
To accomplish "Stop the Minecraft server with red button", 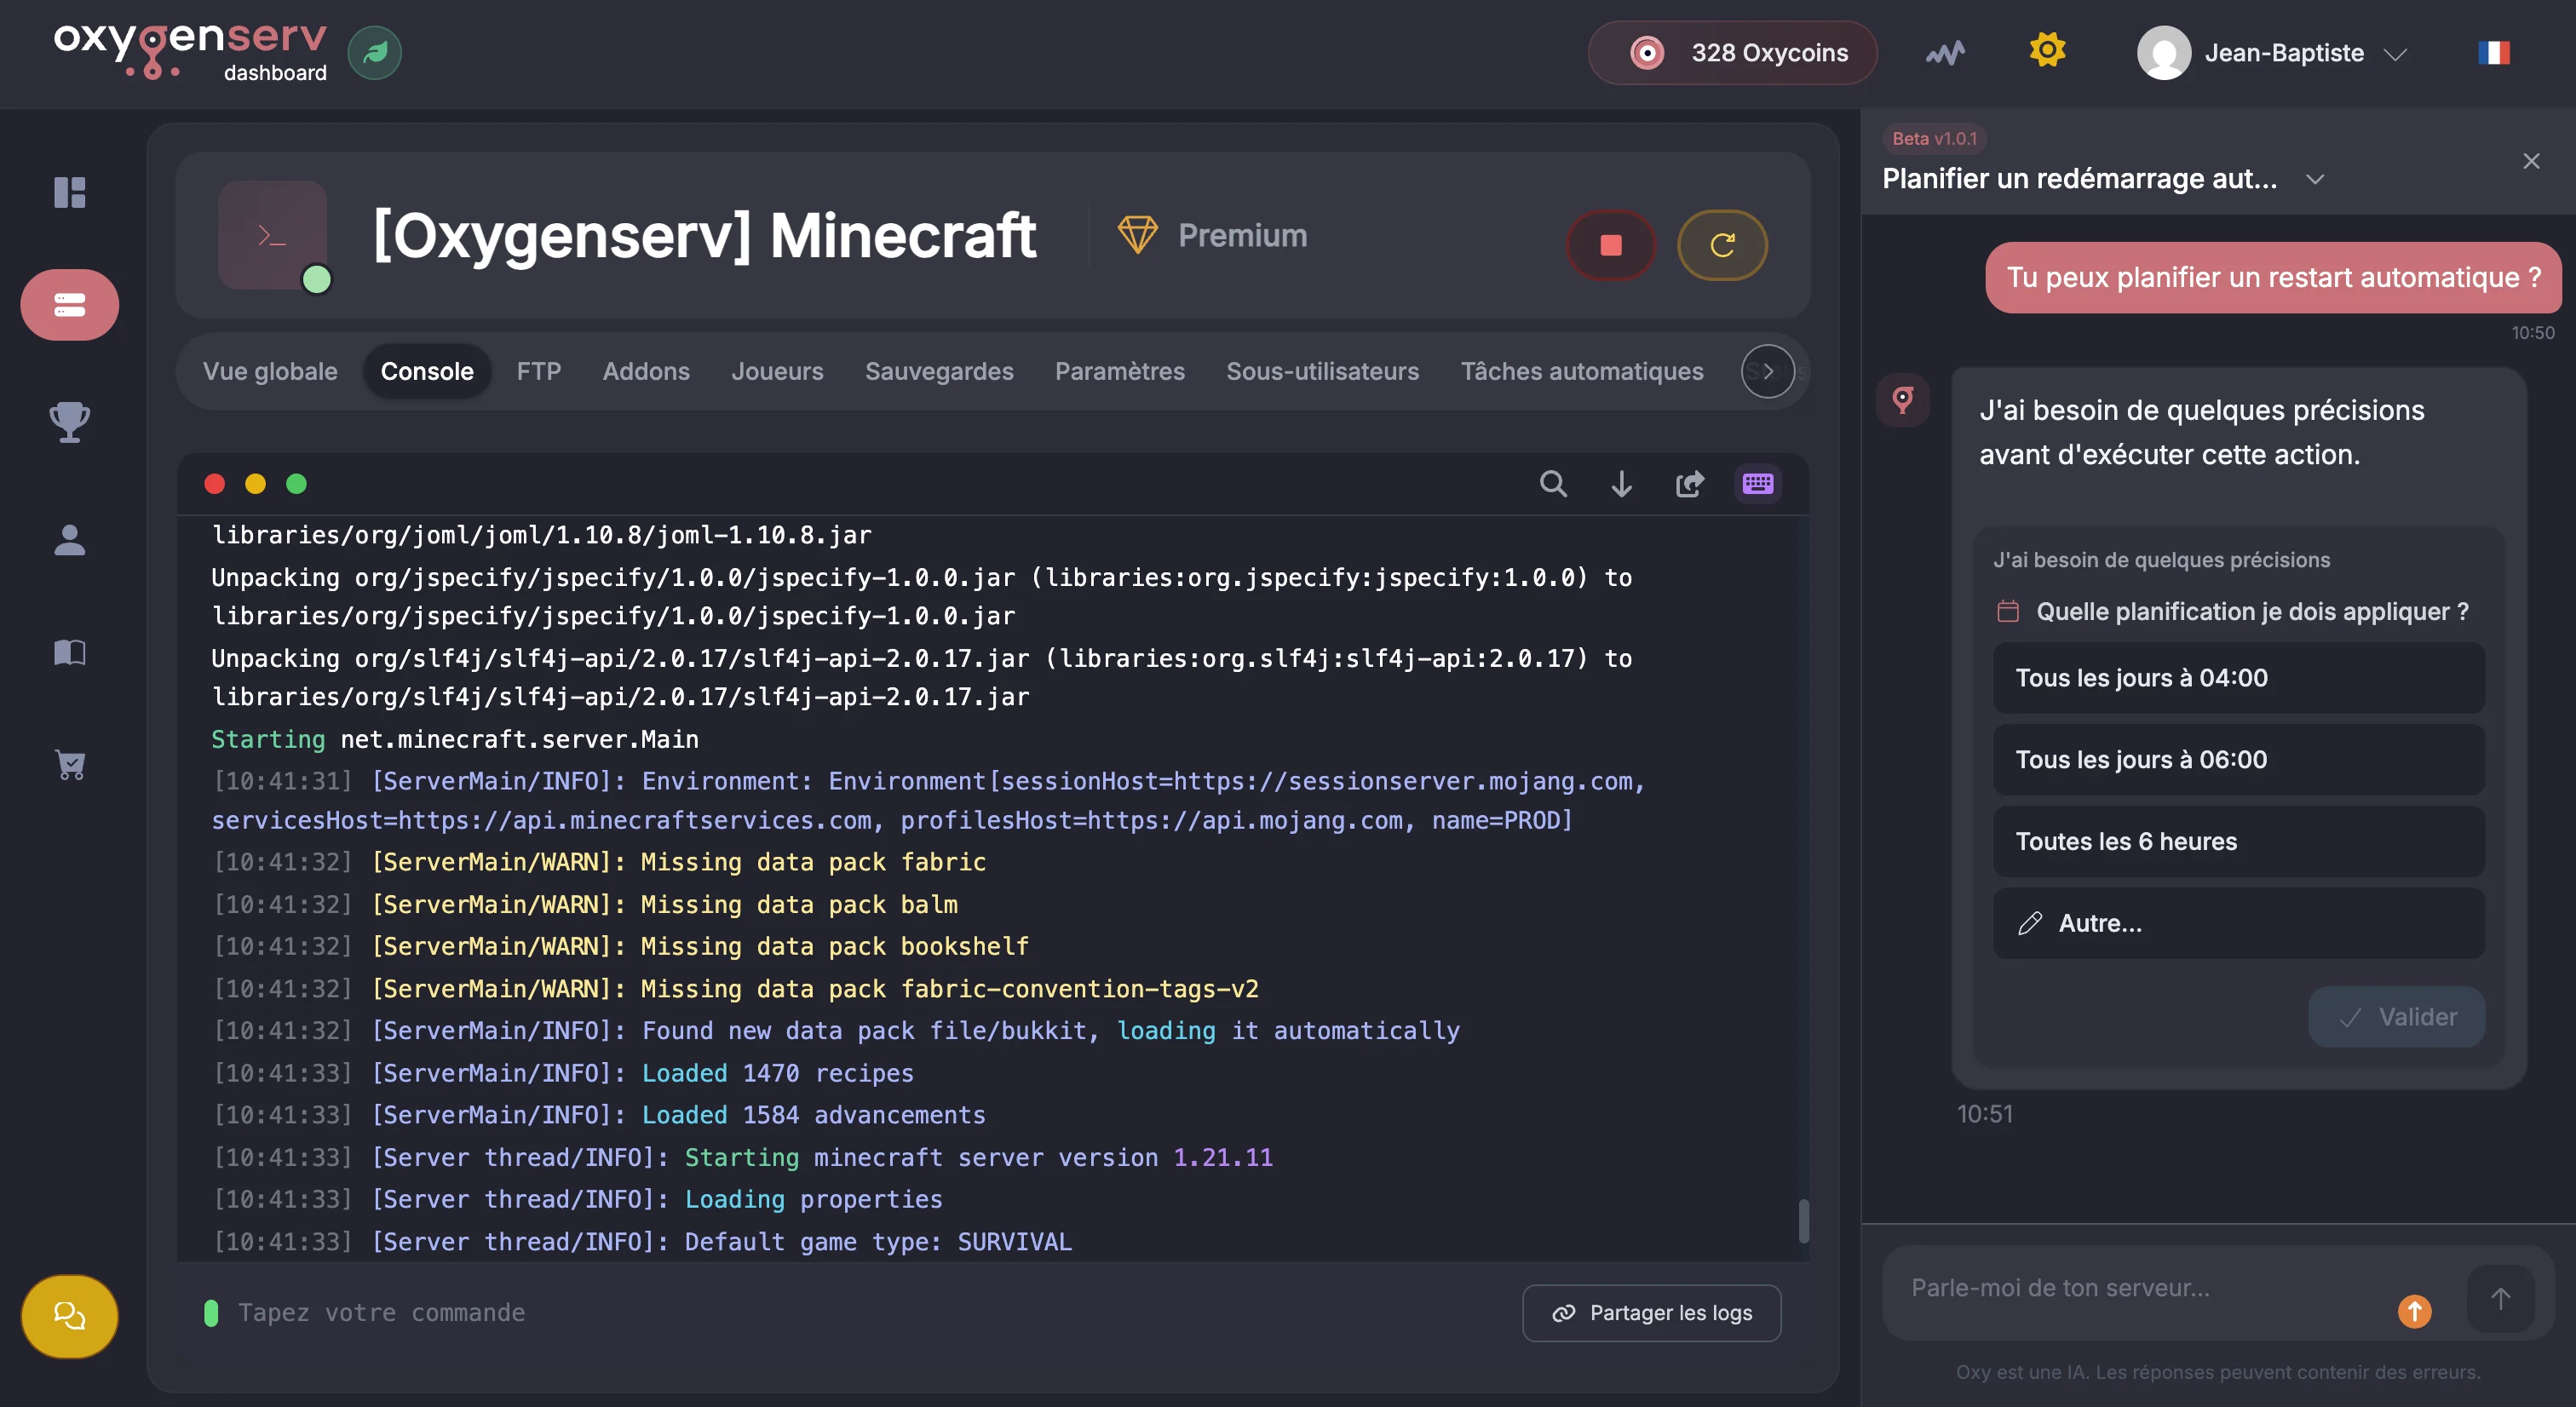I will pyautogui.click(x=1610, y=245).
